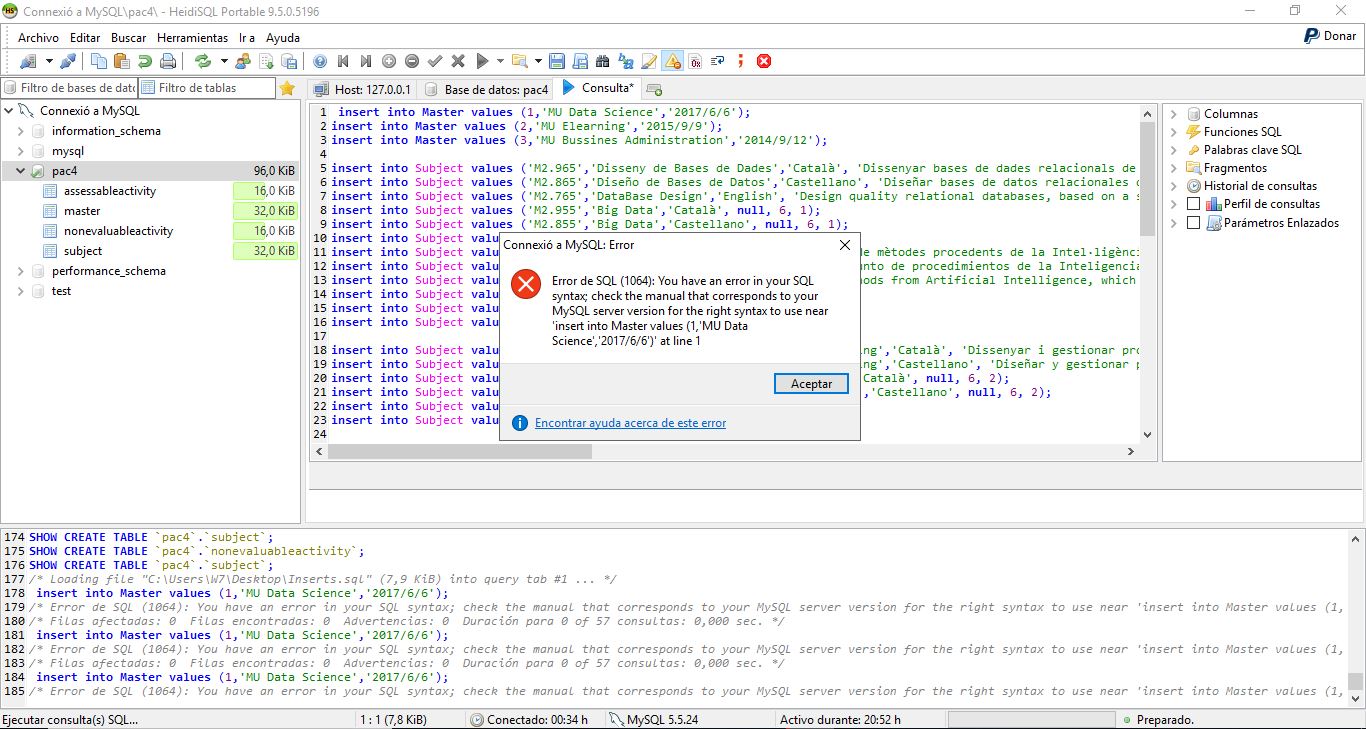Click the post checkmark icon
The width and height of the screenshot is (1366, 729).
[435, 61]
